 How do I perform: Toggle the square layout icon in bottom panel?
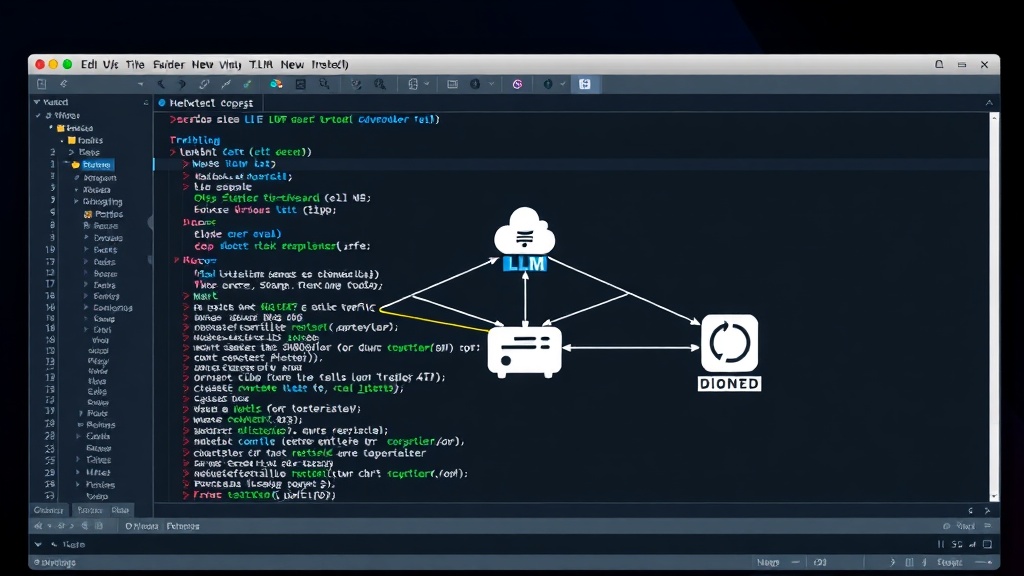987,544
